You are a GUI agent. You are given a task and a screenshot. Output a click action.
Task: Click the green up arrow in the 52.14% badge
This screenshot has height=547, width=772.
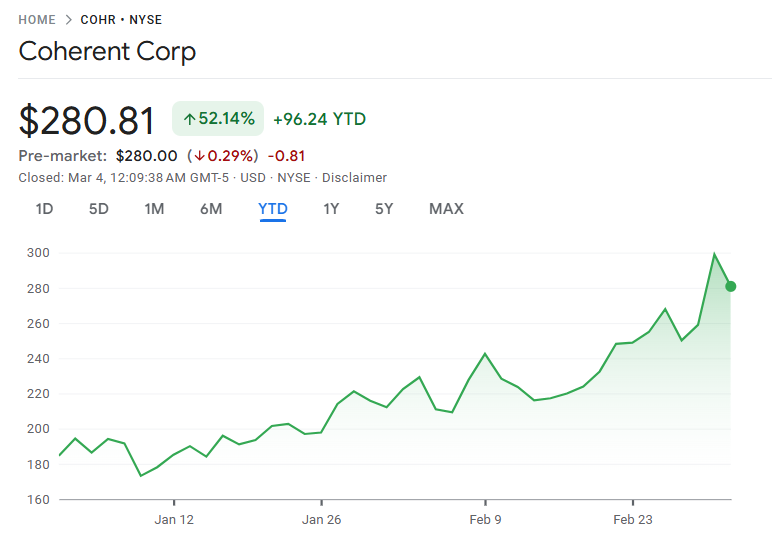point(189,119)
